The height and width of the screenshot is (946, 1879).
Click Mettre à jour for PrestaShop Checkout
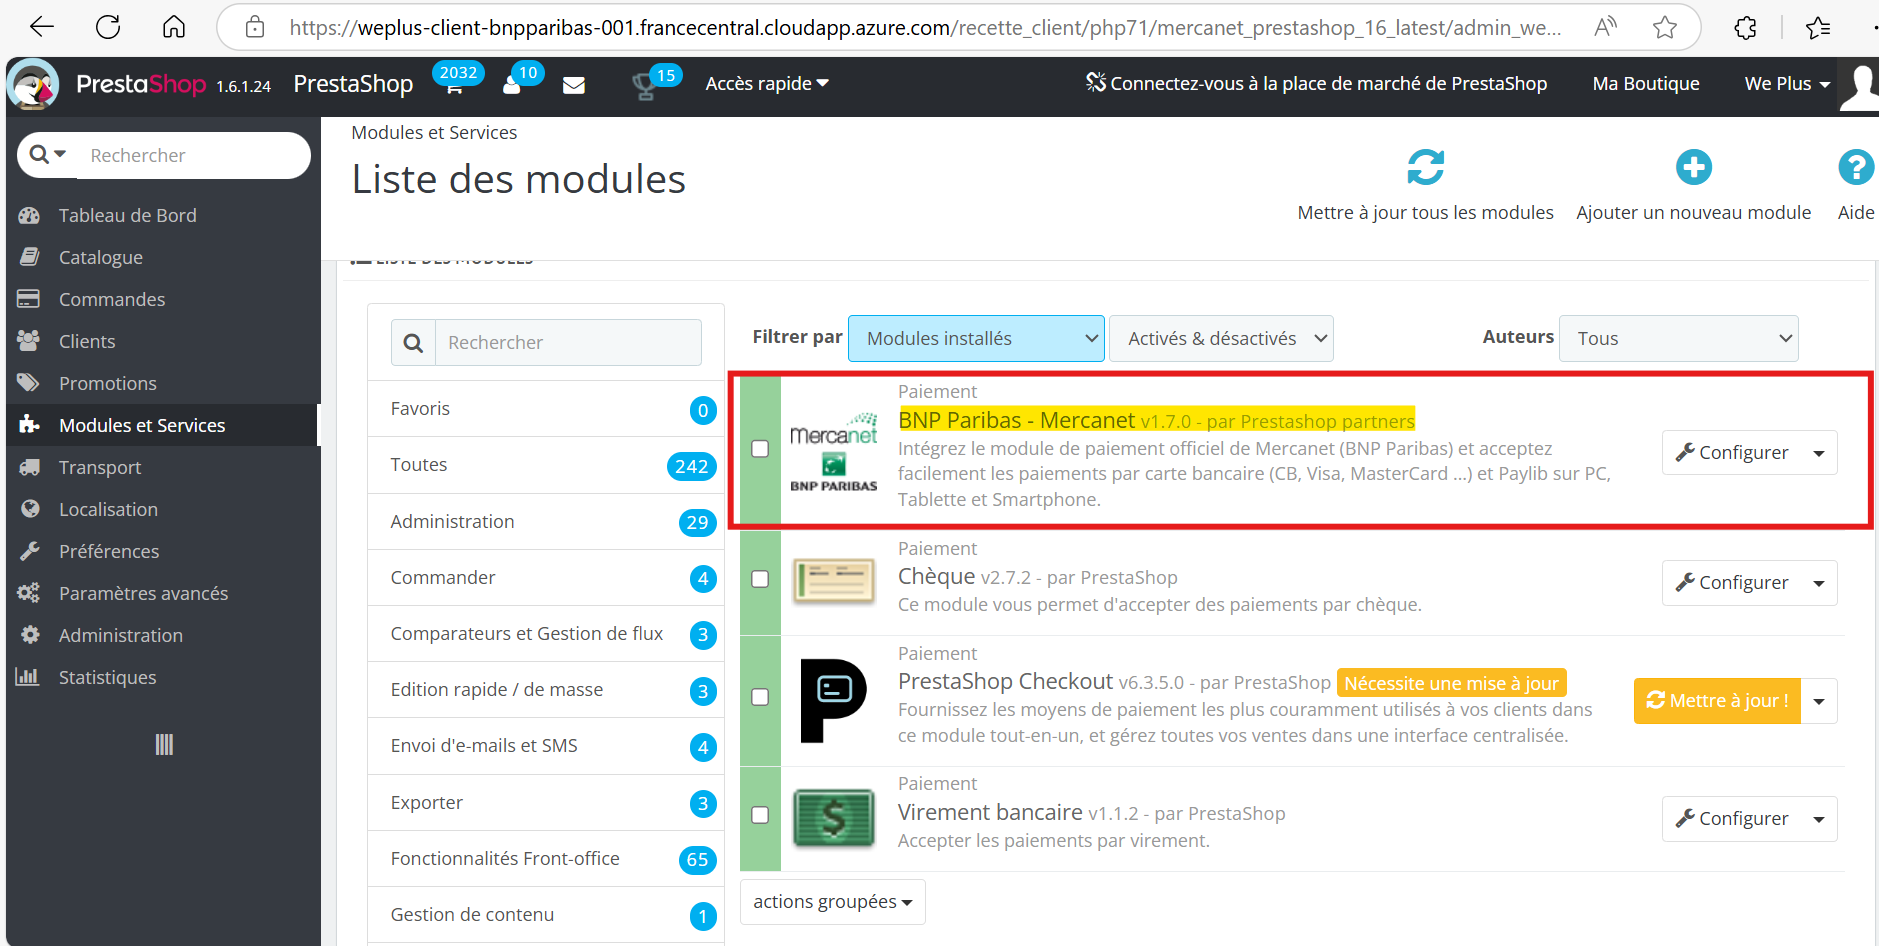1717,701
